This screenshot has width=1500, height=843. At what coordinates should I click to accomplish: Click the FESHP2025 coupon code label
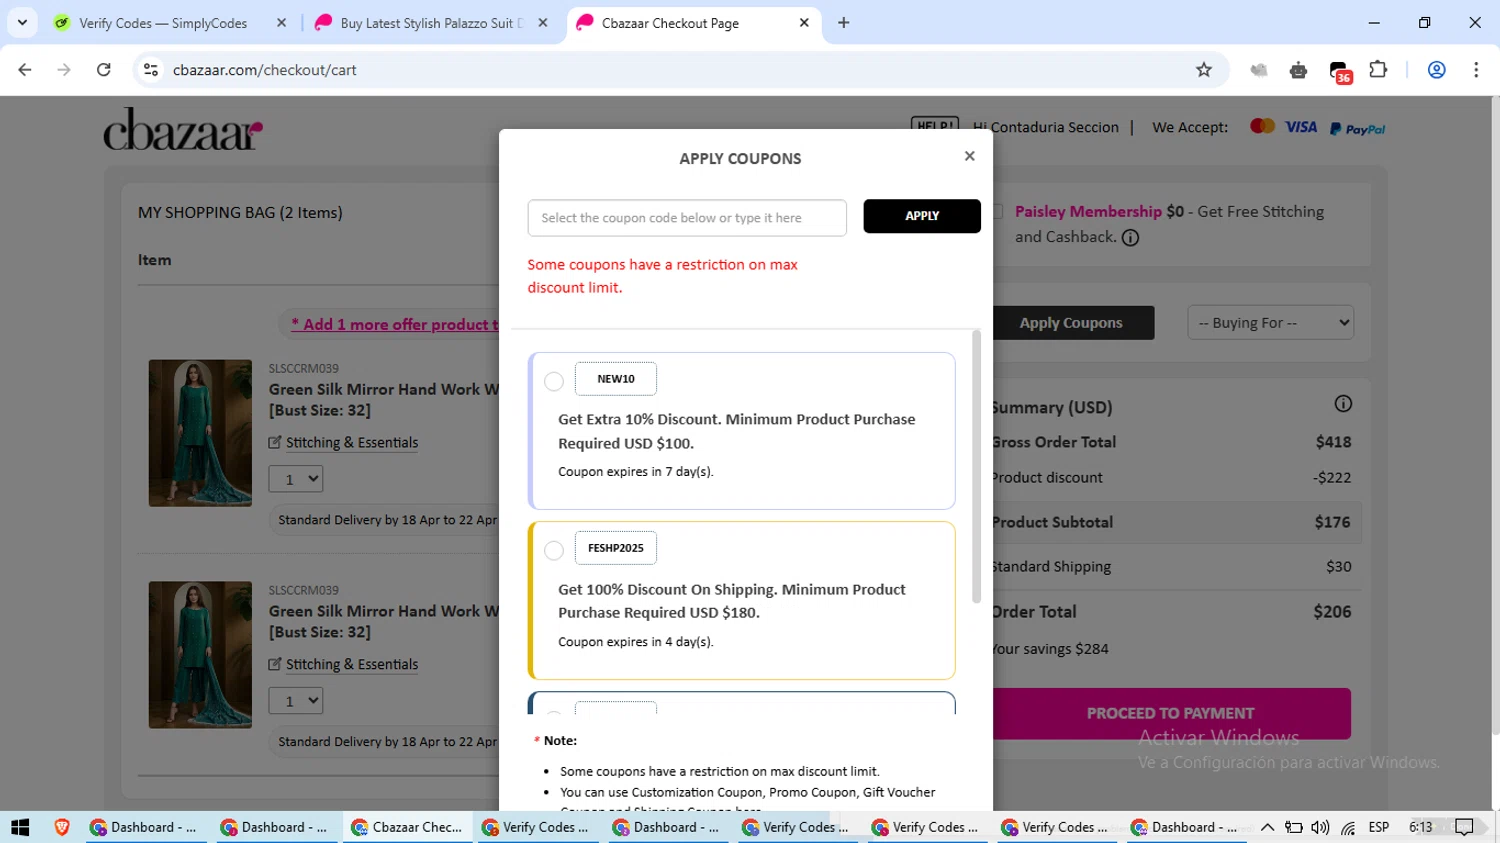tap(616, 548)
